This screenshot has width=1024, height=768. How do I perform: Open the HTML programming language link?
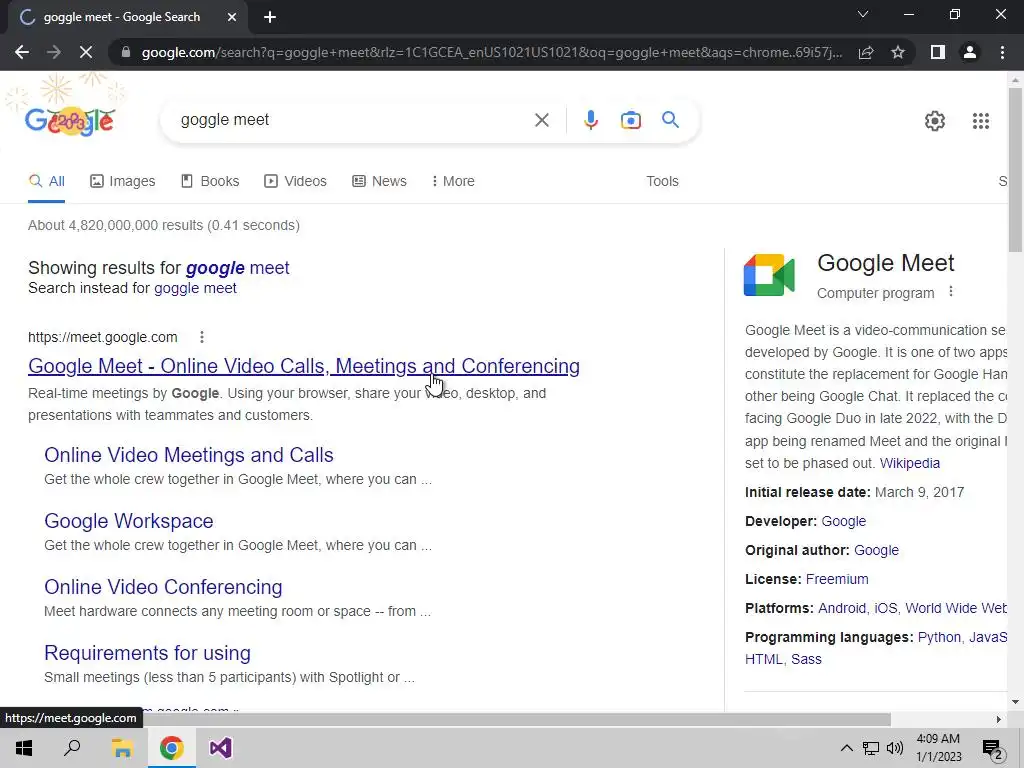[763, 660]
